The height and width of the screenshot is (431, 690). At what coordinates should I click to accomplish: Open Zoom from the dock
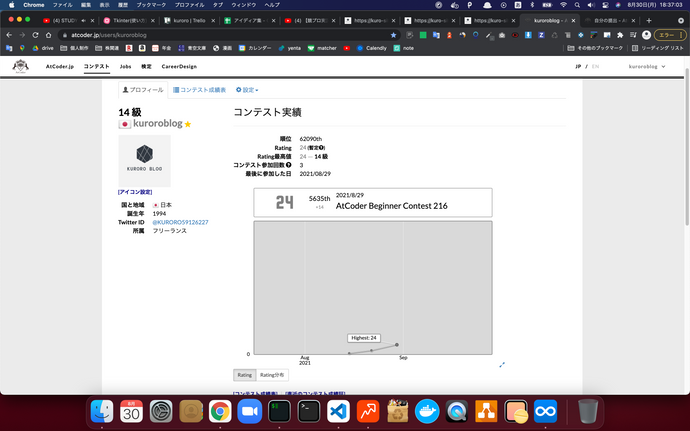tap(250, 412)
